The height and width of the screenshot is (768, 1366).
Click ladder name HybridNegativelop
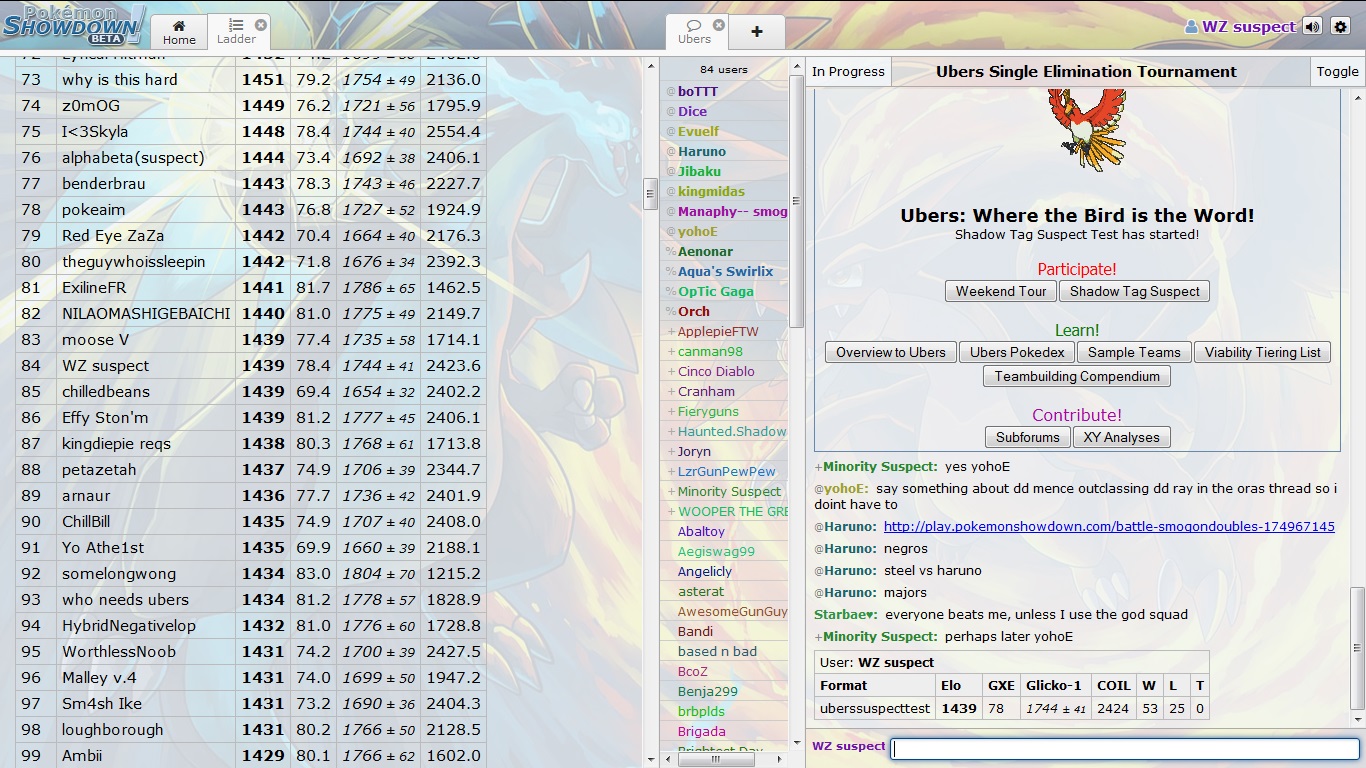(129, 626)
